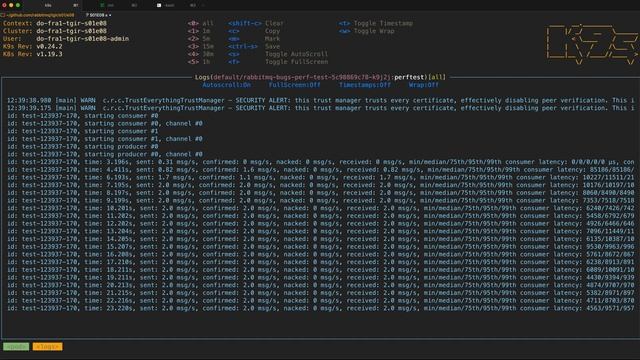
Task: Click the Toggle FullScreen hint
Action: click(x=296, y=62)
